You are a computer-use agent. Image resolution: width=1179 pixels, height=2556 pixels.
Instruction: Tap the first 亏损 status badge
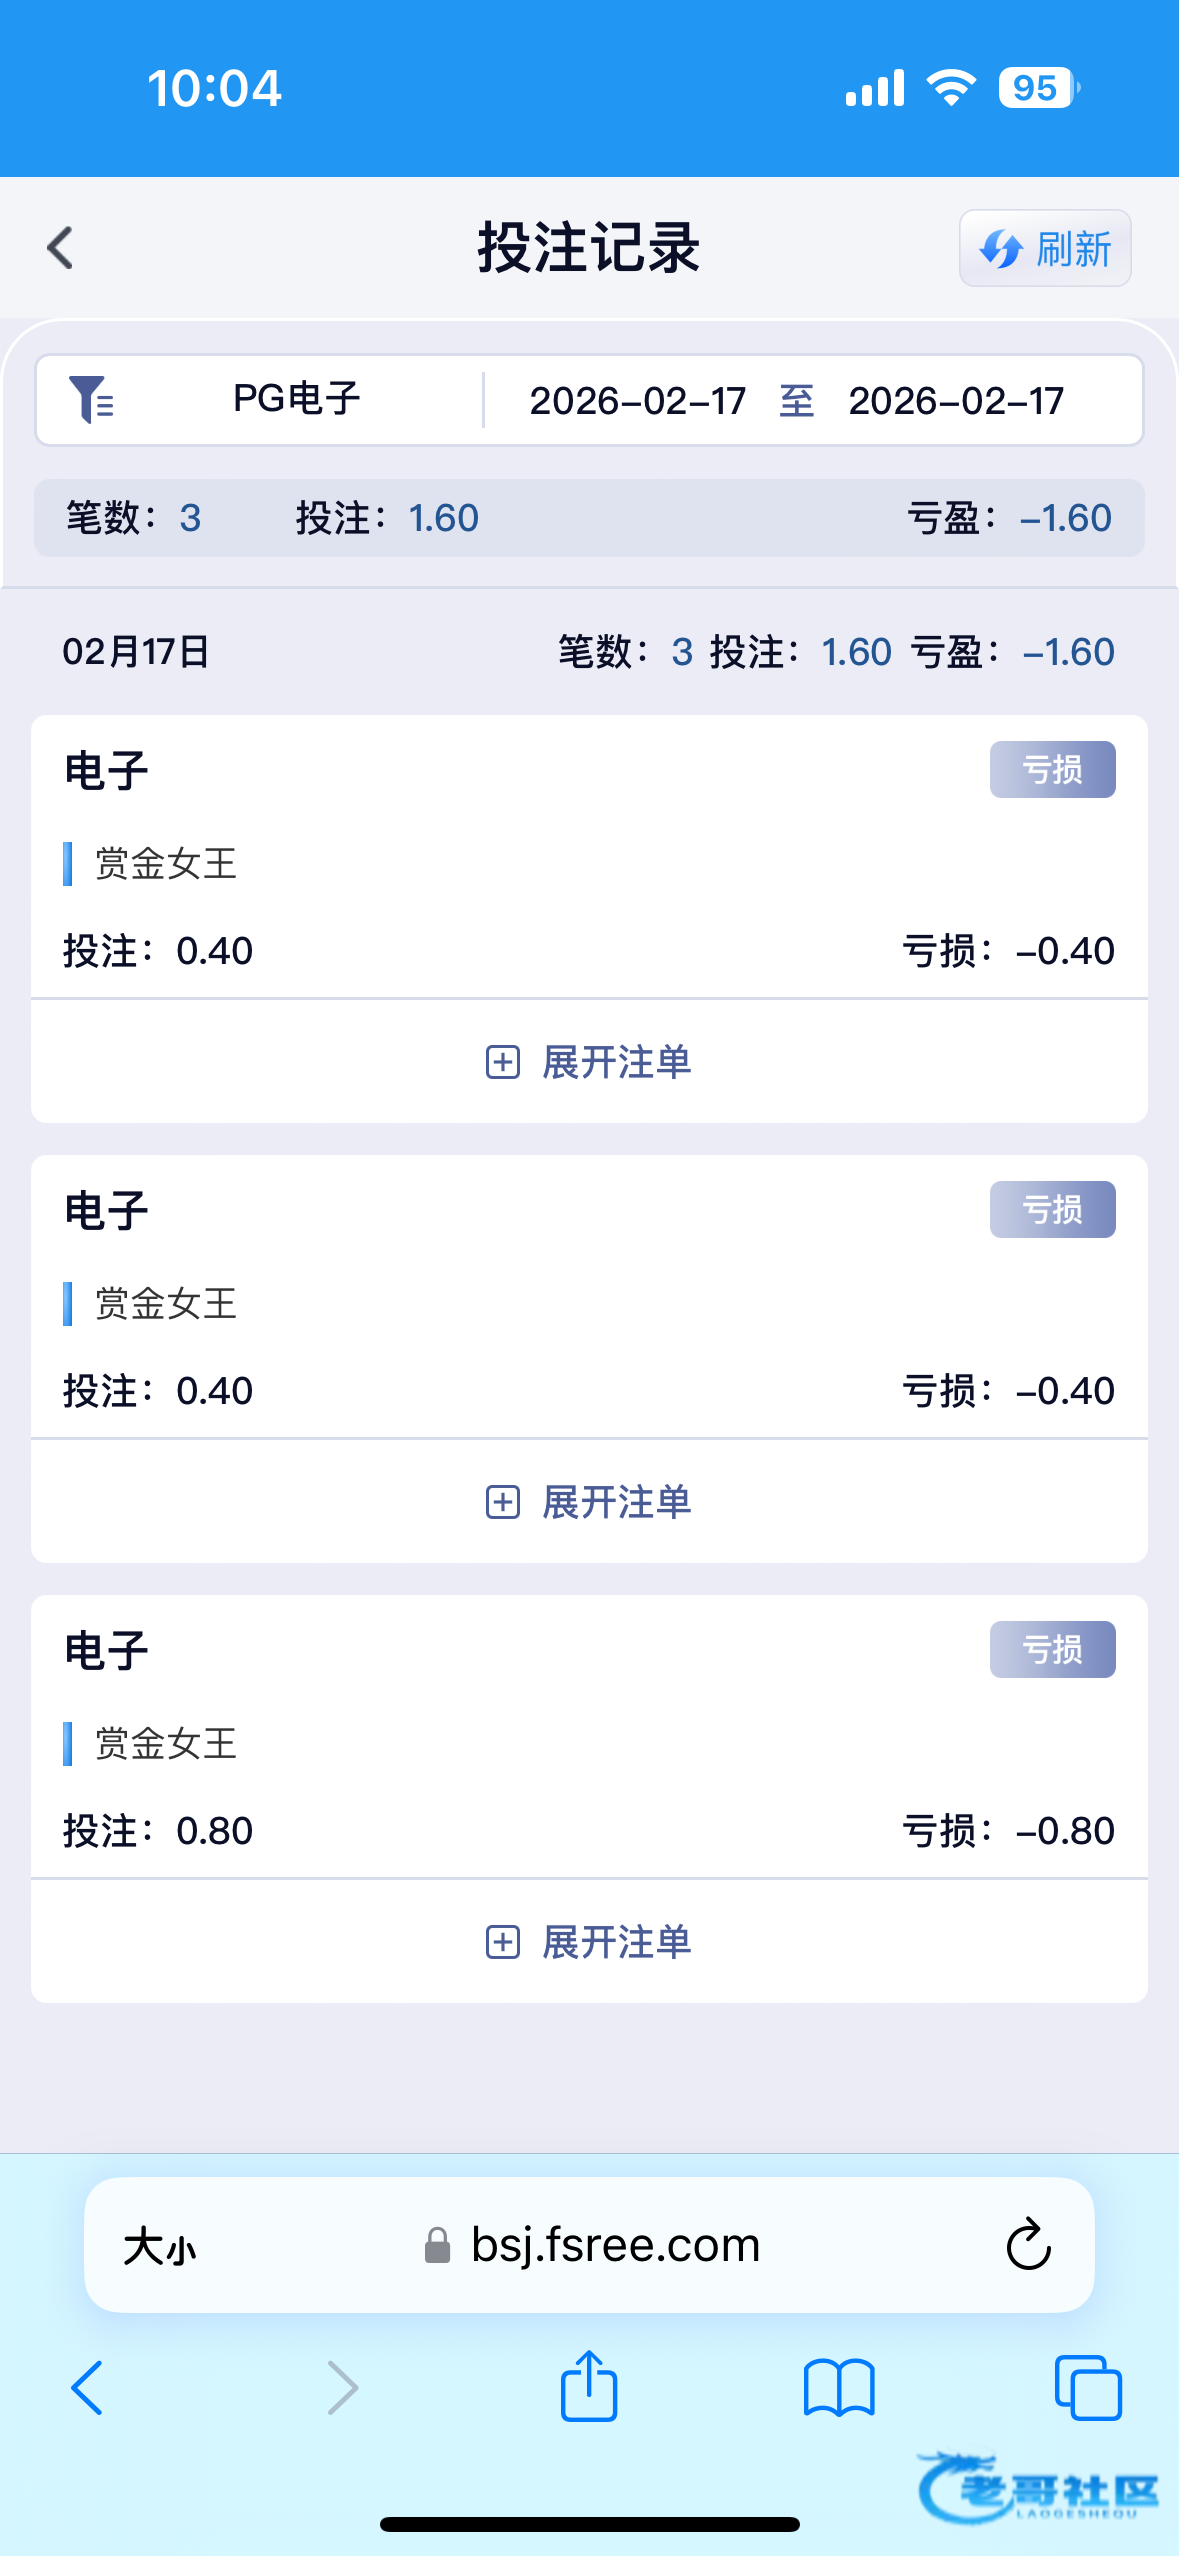click(x=1052, y=770)
